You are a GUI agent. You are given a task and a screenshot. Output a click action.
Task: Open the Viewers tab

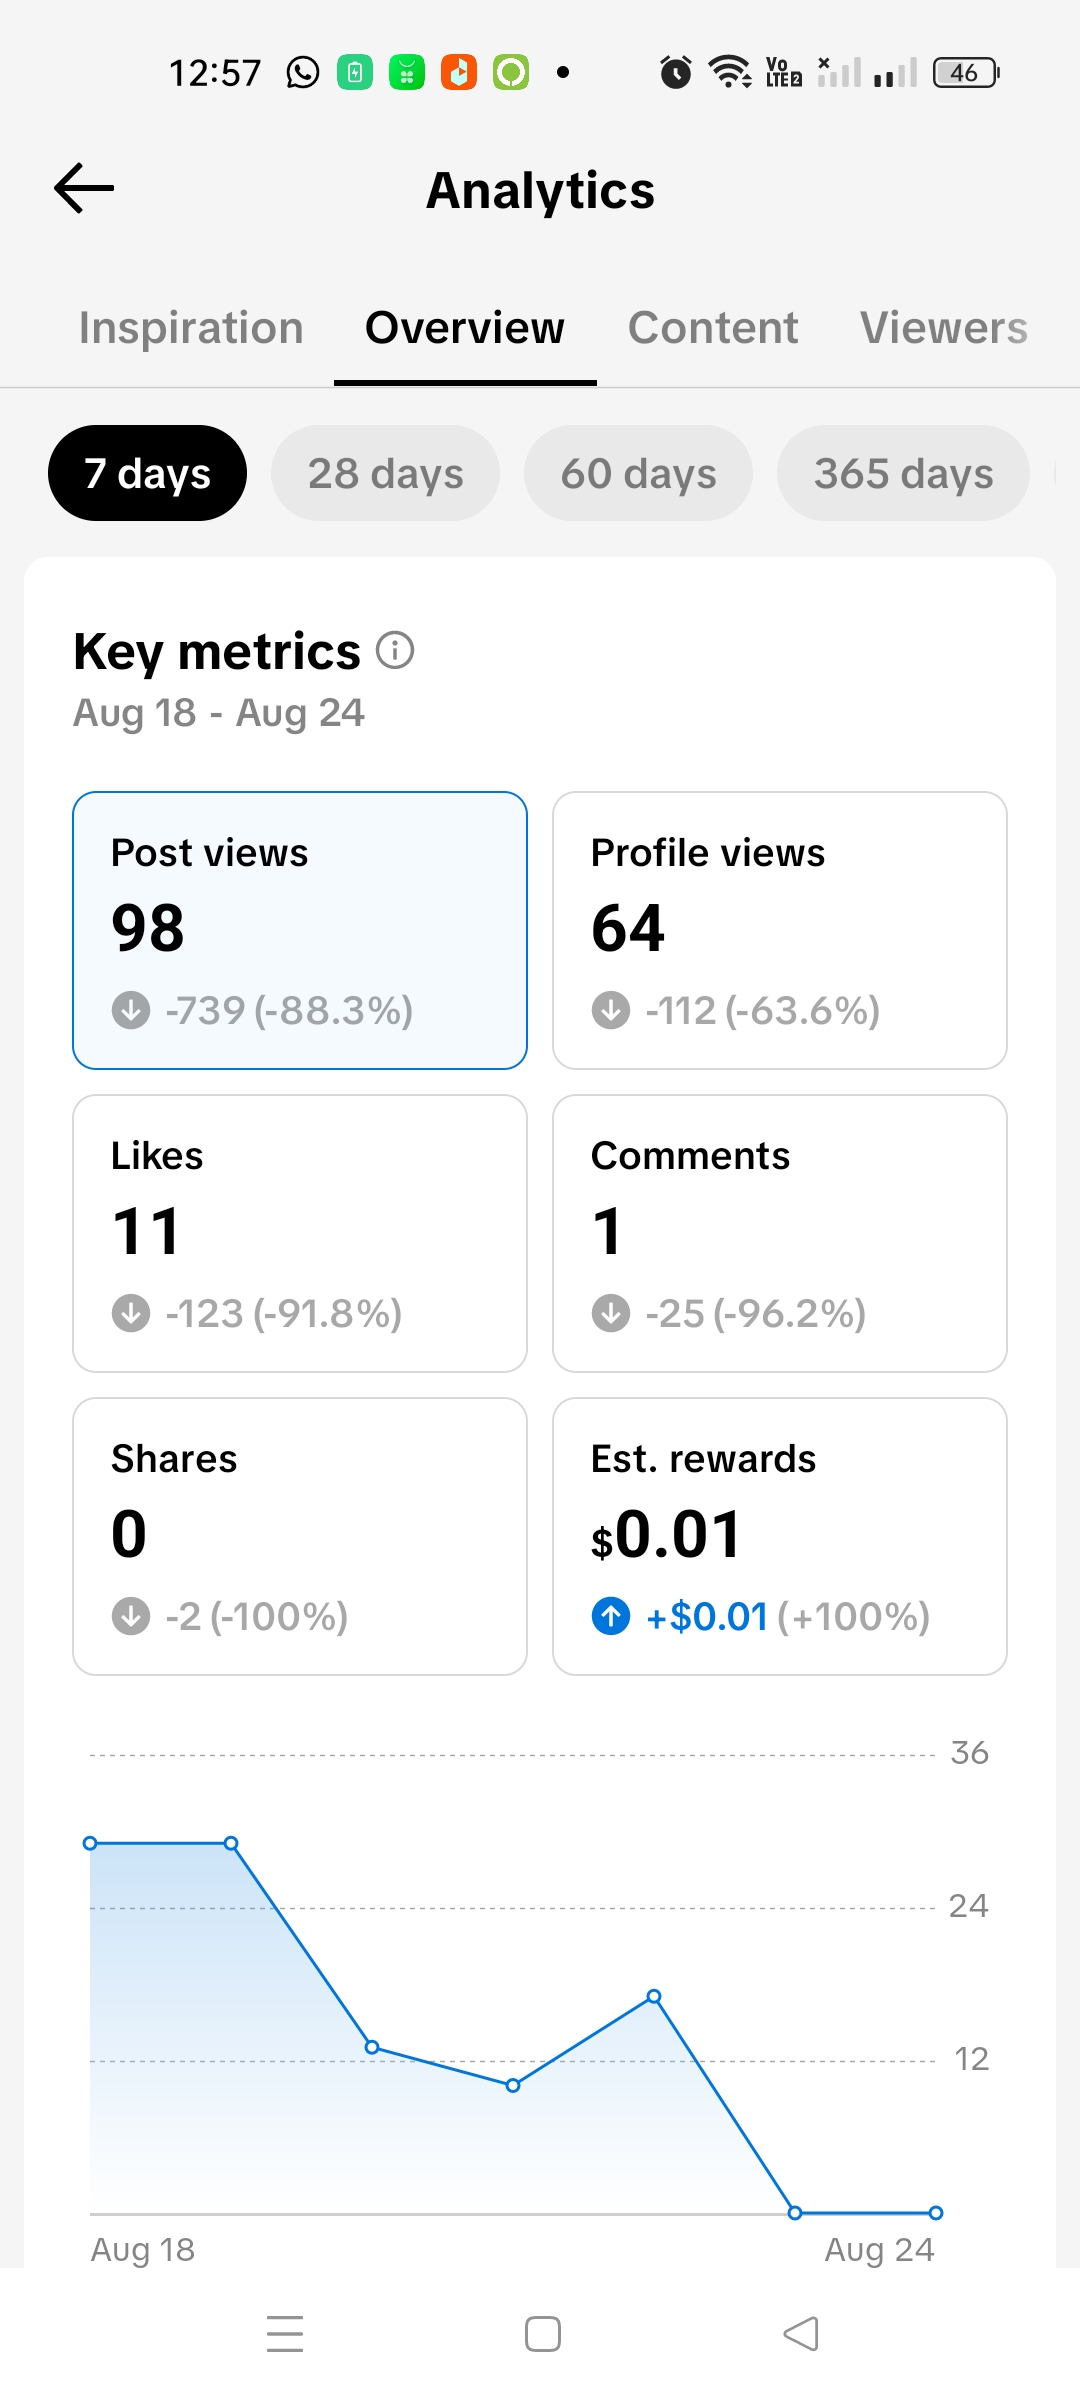pyautogui.click(x=944, y=328)
